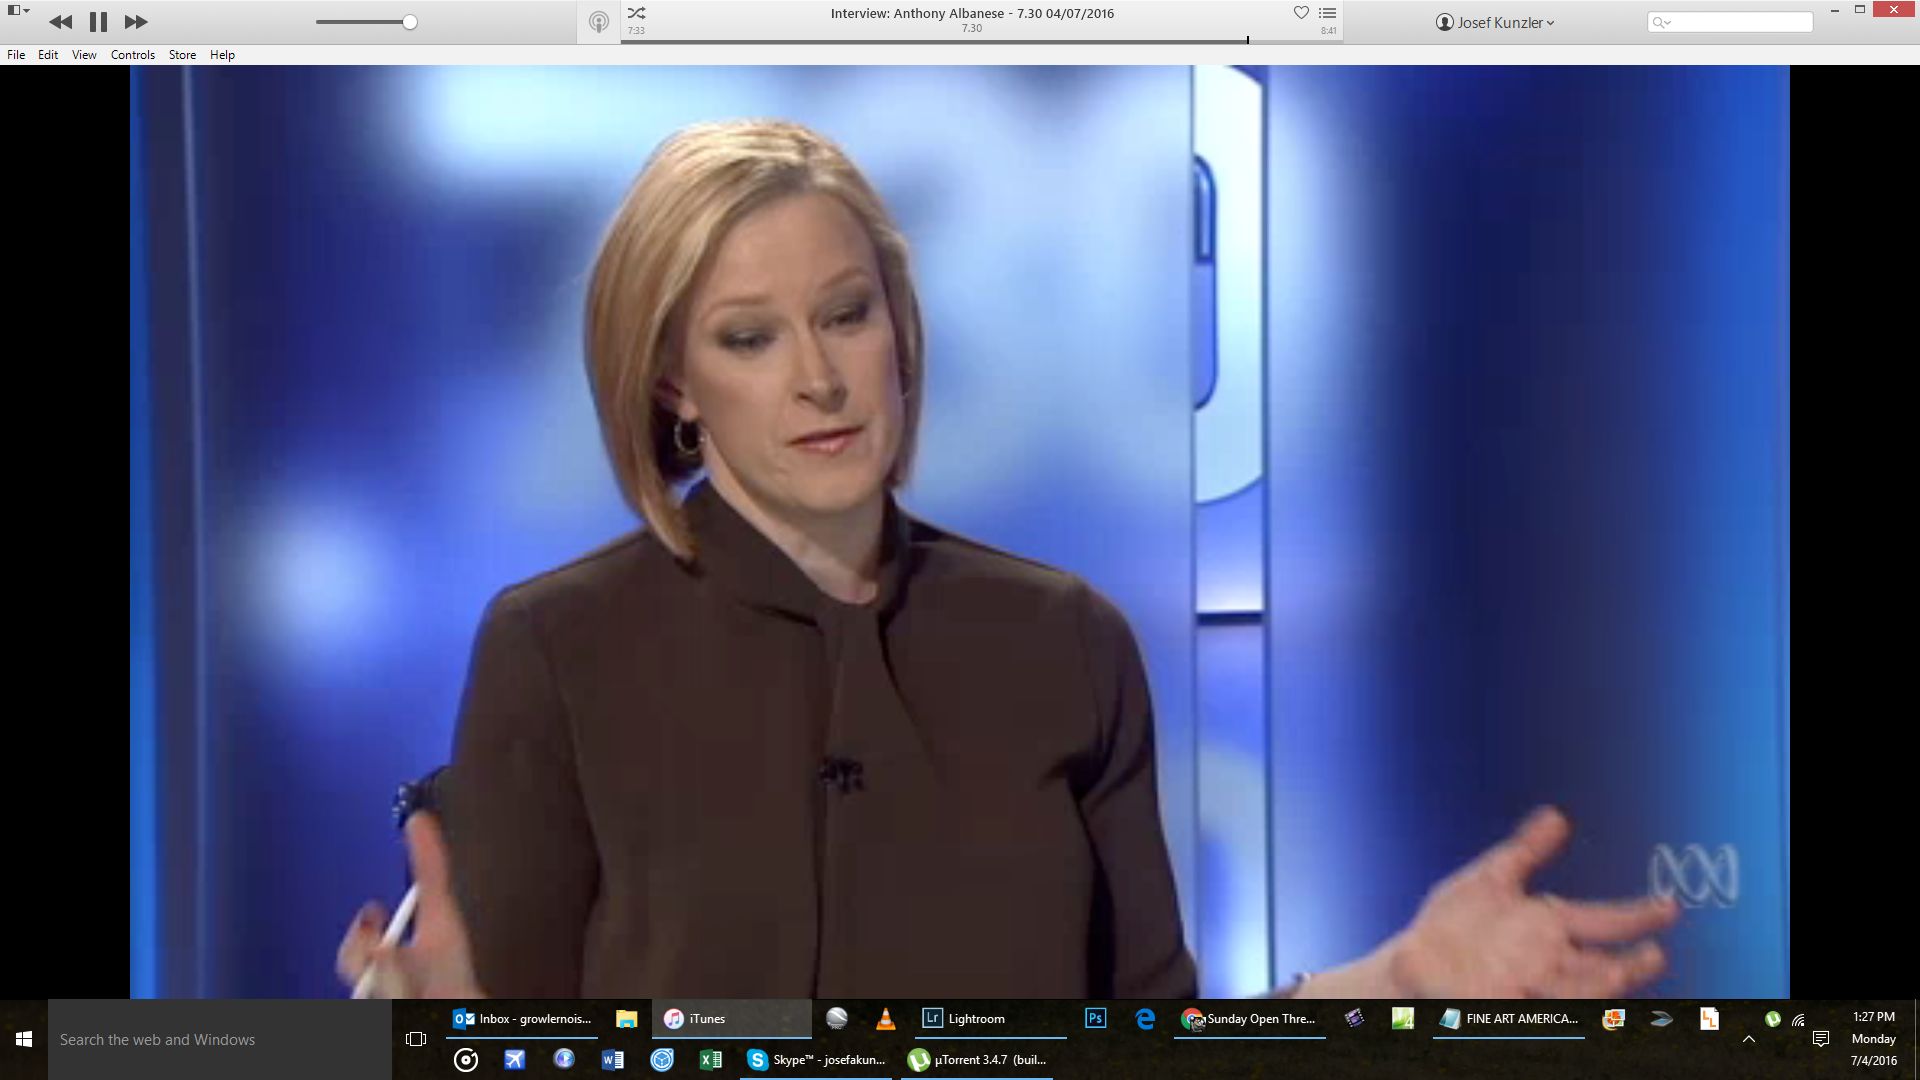Image resolution: width=1920 pixels, height=1080 pixels.
Task: Open the Controls menu
Action: pyautogui.click(x=132, y=55)
